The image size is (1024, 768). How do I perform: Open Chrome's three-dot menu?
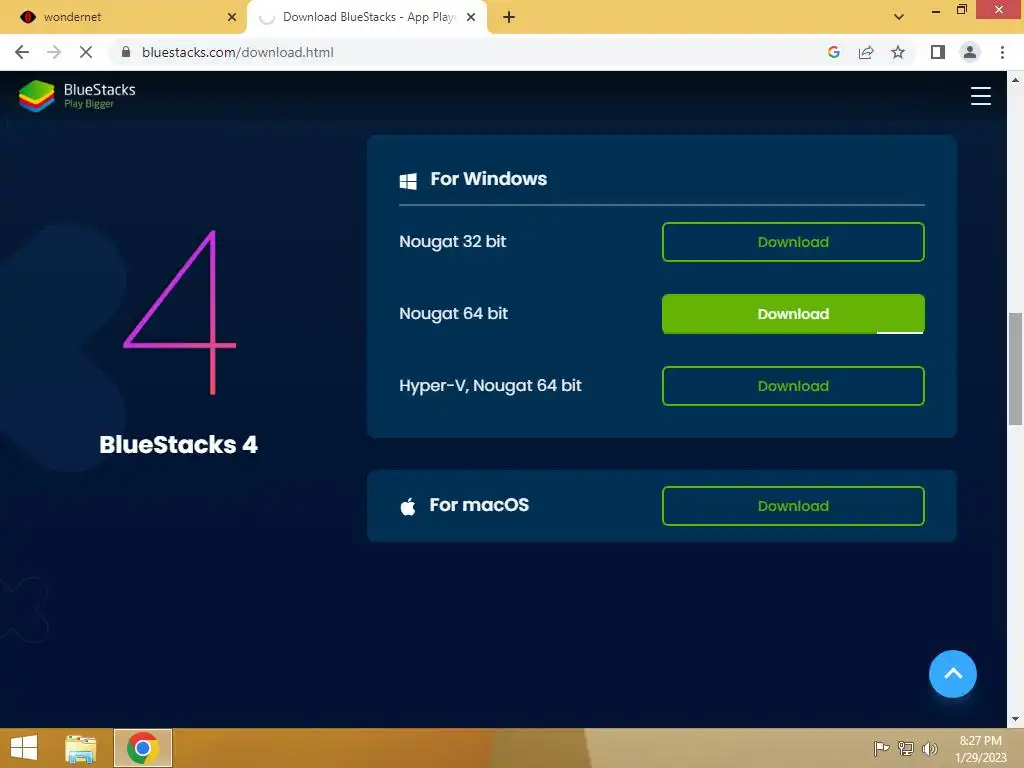(1002, 52)
